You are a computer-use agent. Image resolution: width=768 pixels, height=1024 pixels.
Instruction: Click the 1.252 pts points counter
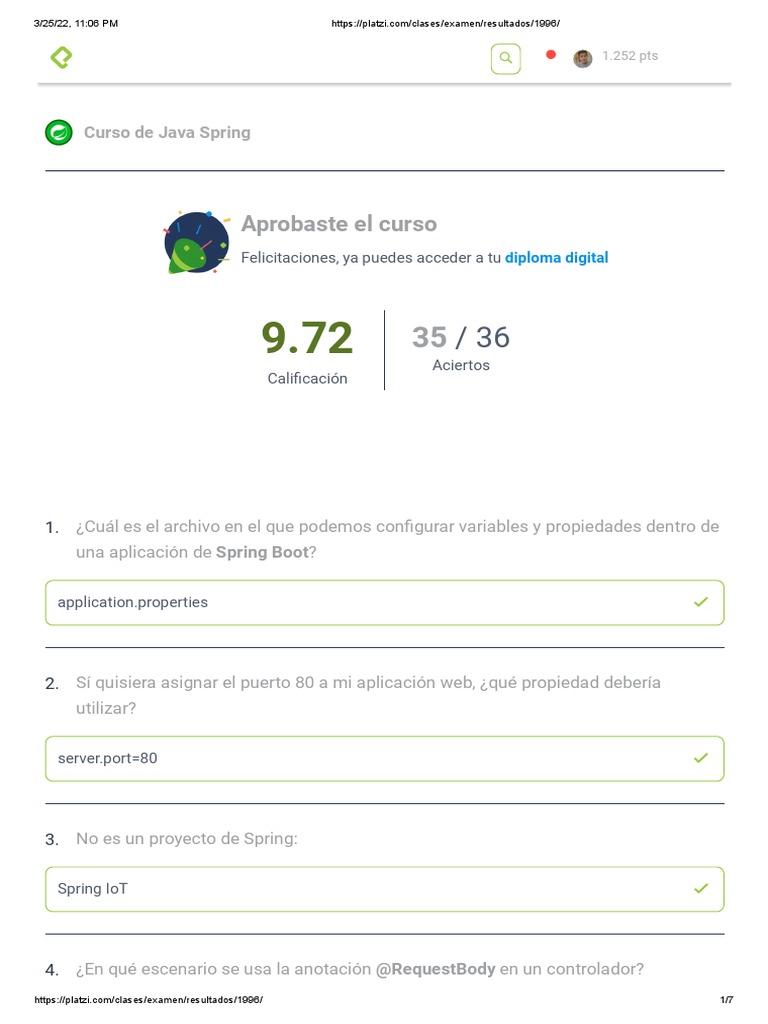[x=630, y=56]
